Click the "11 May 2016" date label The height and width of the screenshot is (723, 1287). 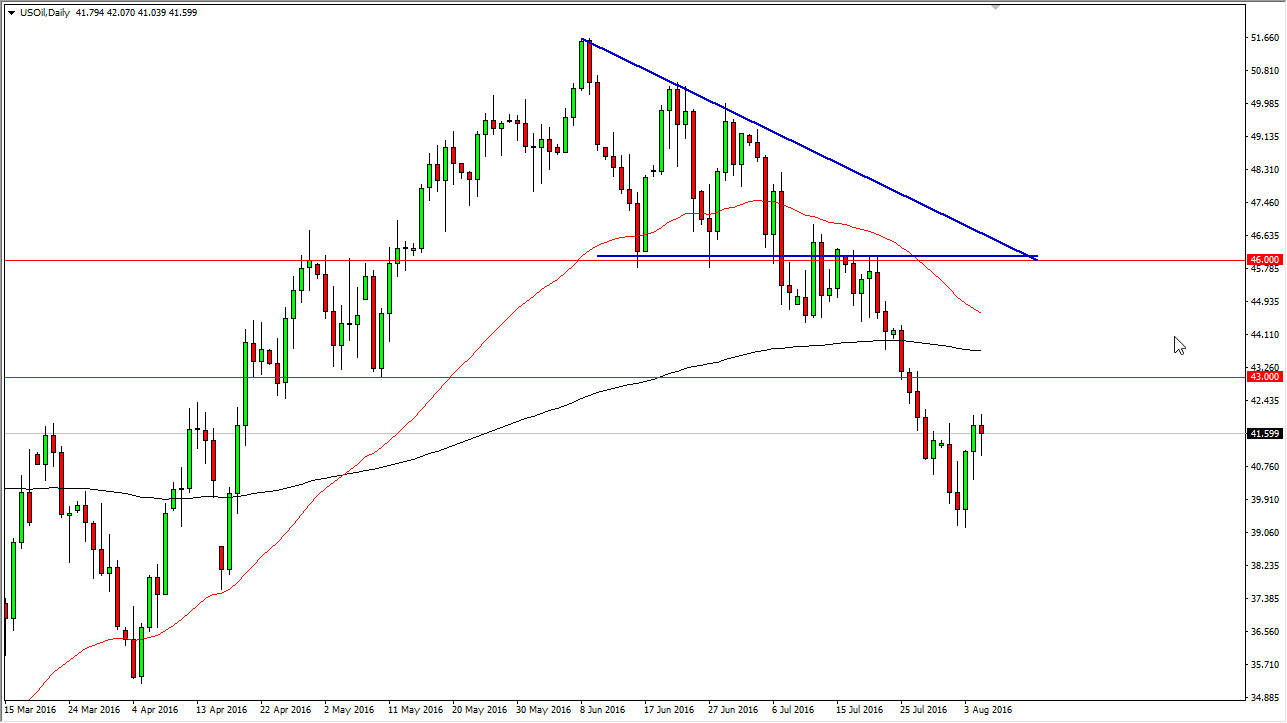[x=416, y=709]
